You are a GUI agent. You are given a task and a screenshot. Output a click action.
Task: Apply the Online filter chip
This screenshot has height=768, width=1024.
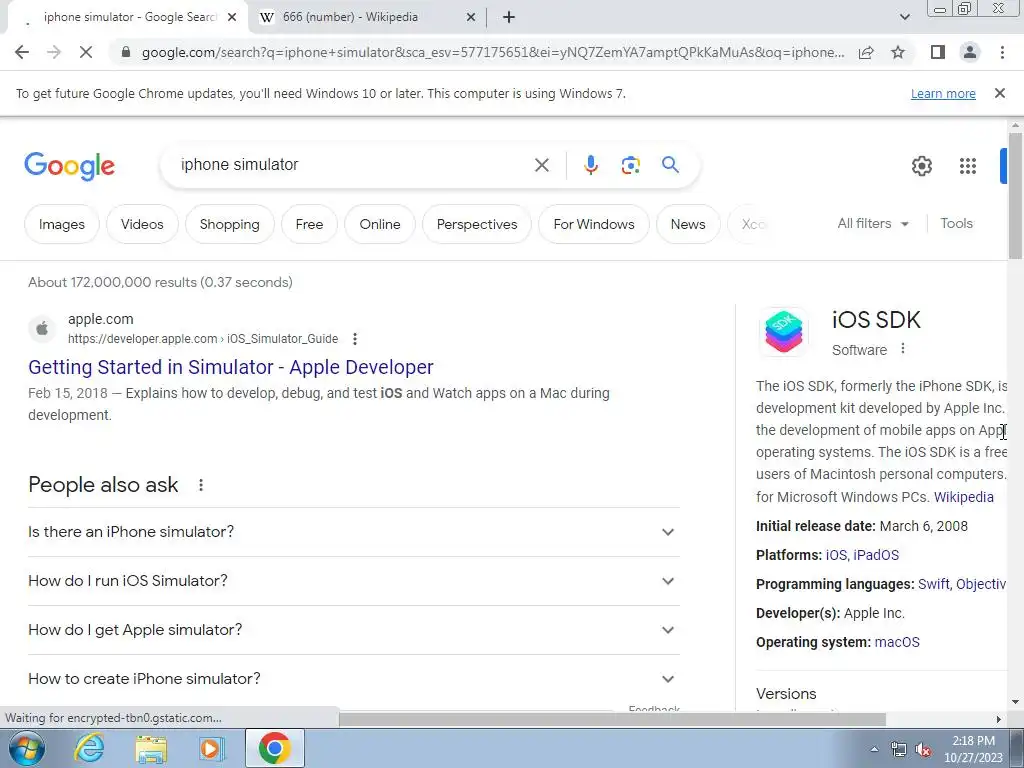pos(379,224)
